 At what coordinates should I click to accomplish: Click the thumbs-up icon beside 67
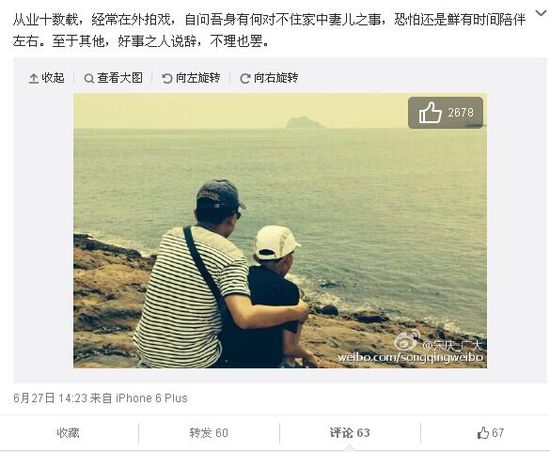[x=483, y=433]
